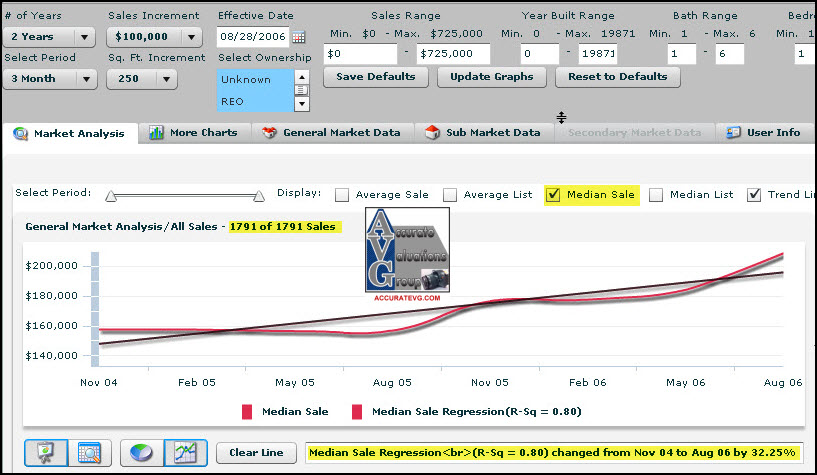The width and height of the screenshot is (817, 475).
Task: Click the Median Sale legend swatch
Action: [x=247, y=412]
